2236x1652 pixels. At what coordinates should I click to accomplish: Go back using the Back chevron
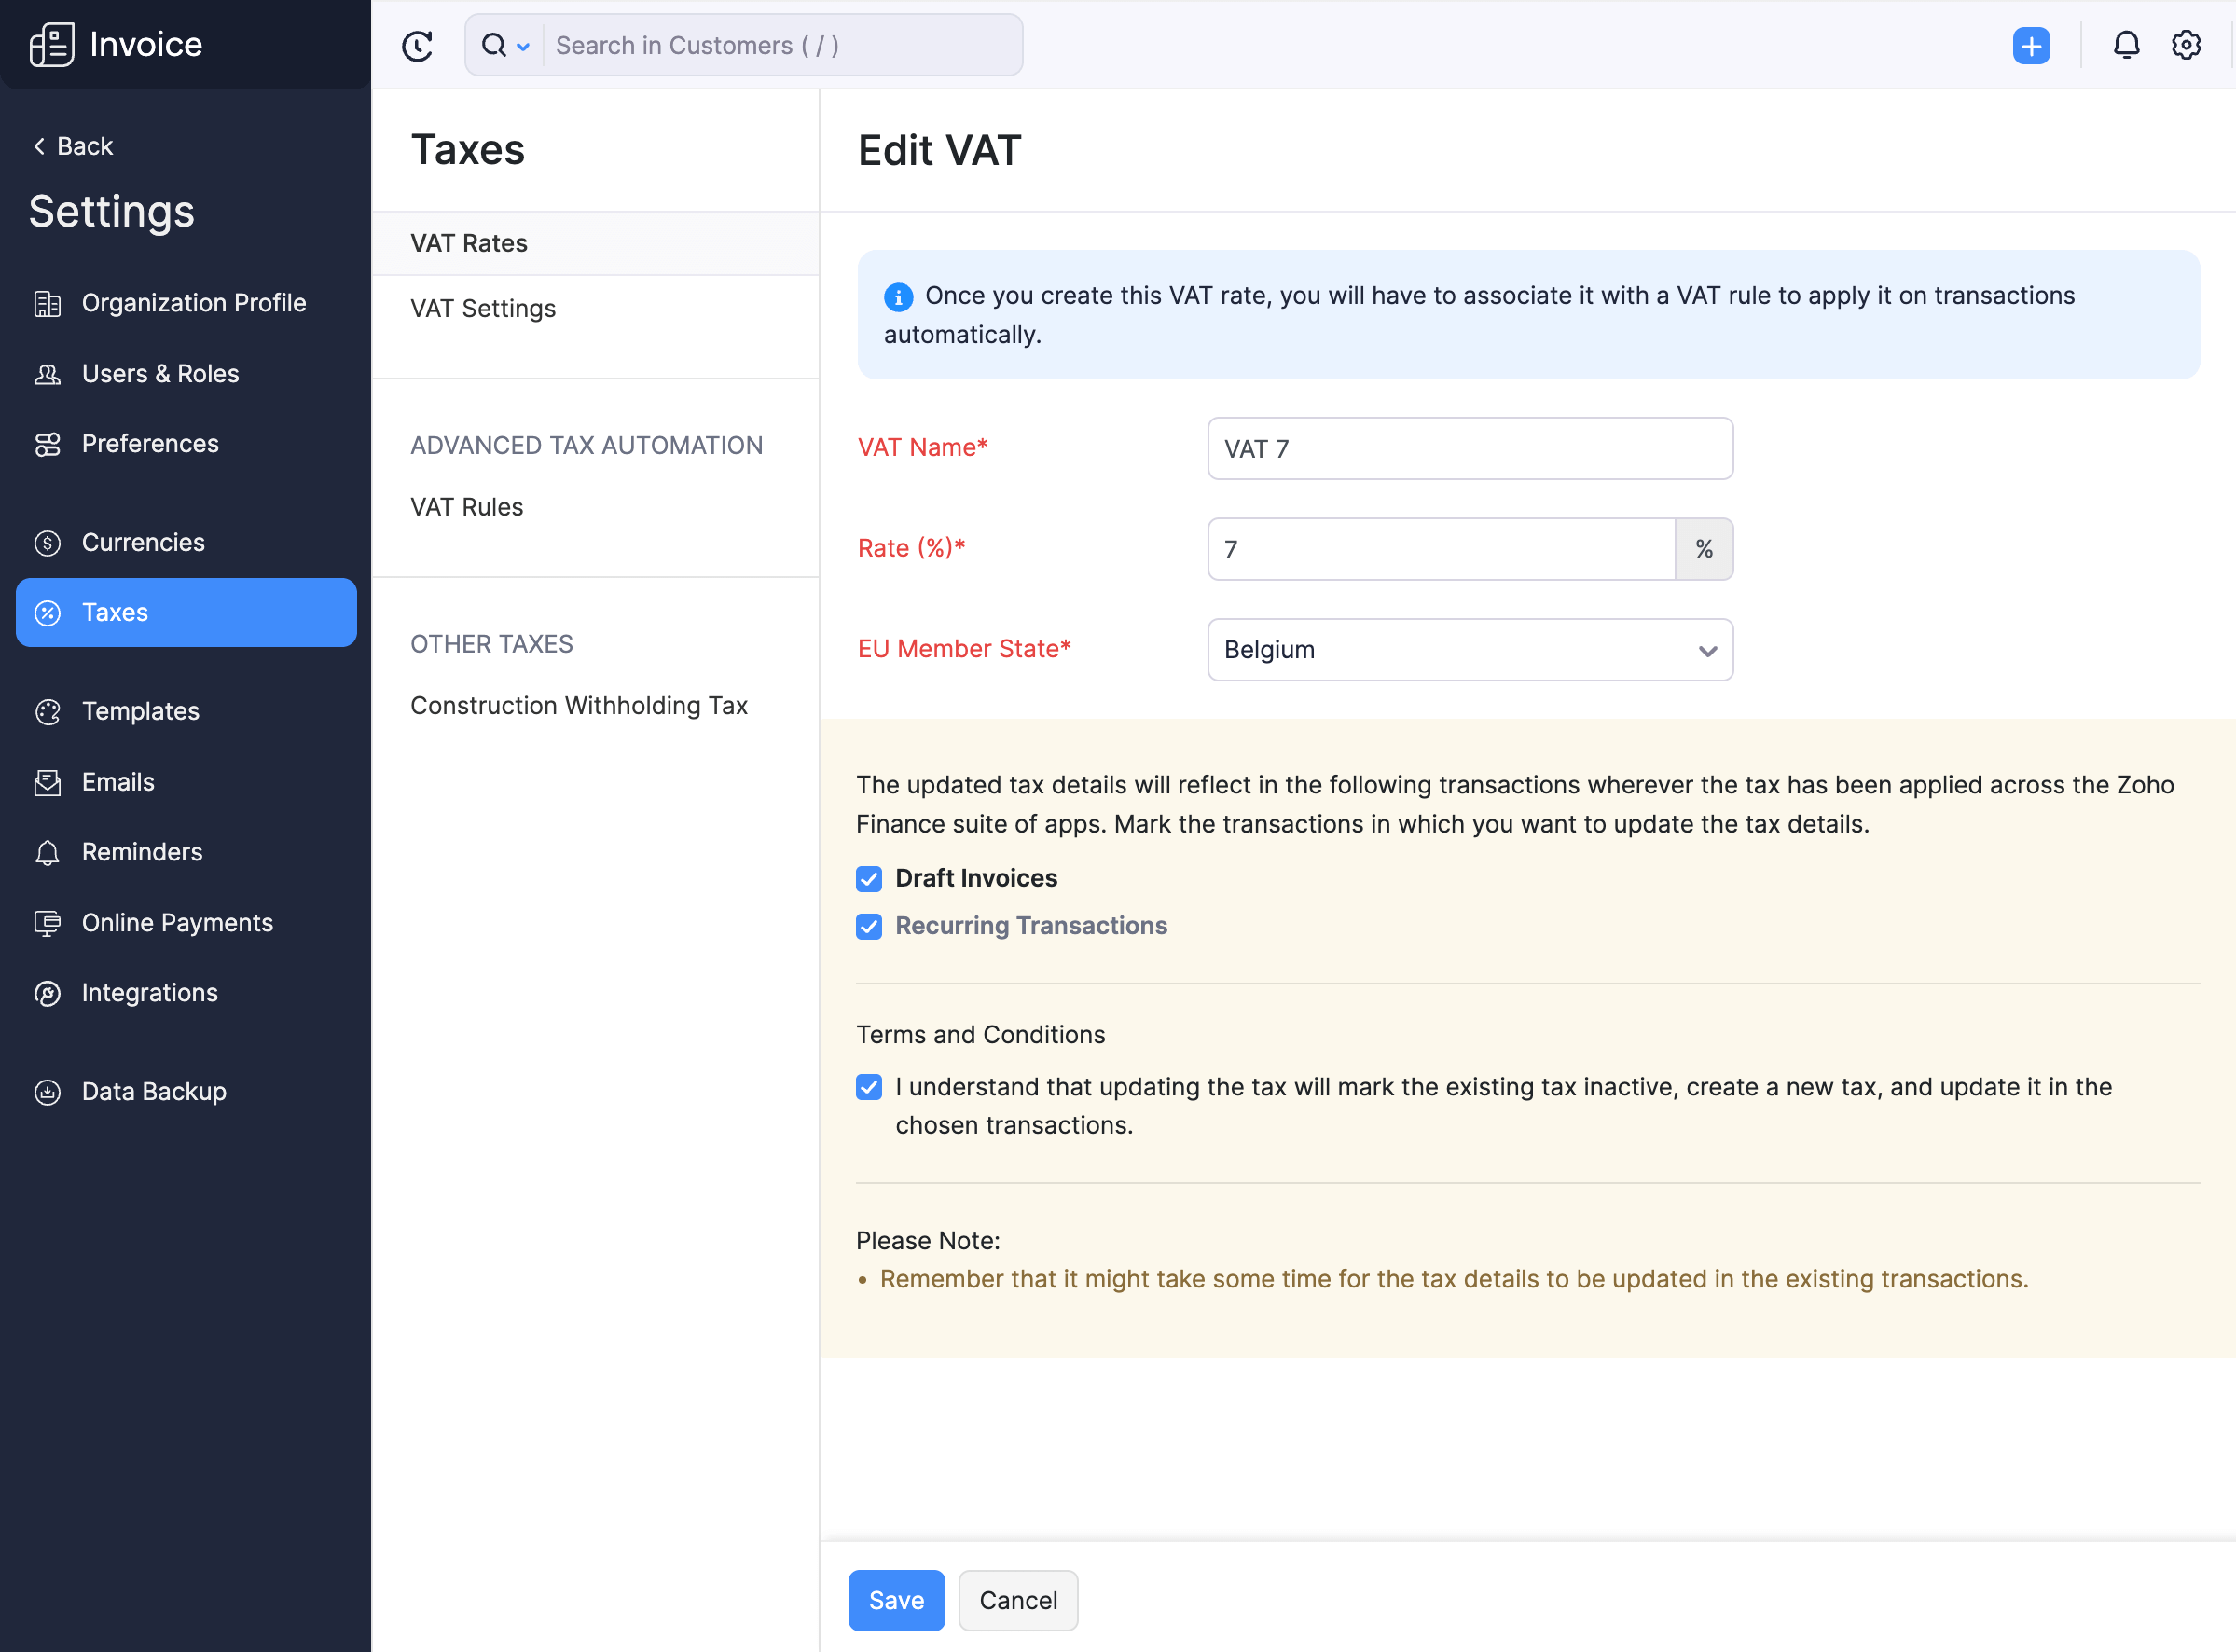[40, 146]
